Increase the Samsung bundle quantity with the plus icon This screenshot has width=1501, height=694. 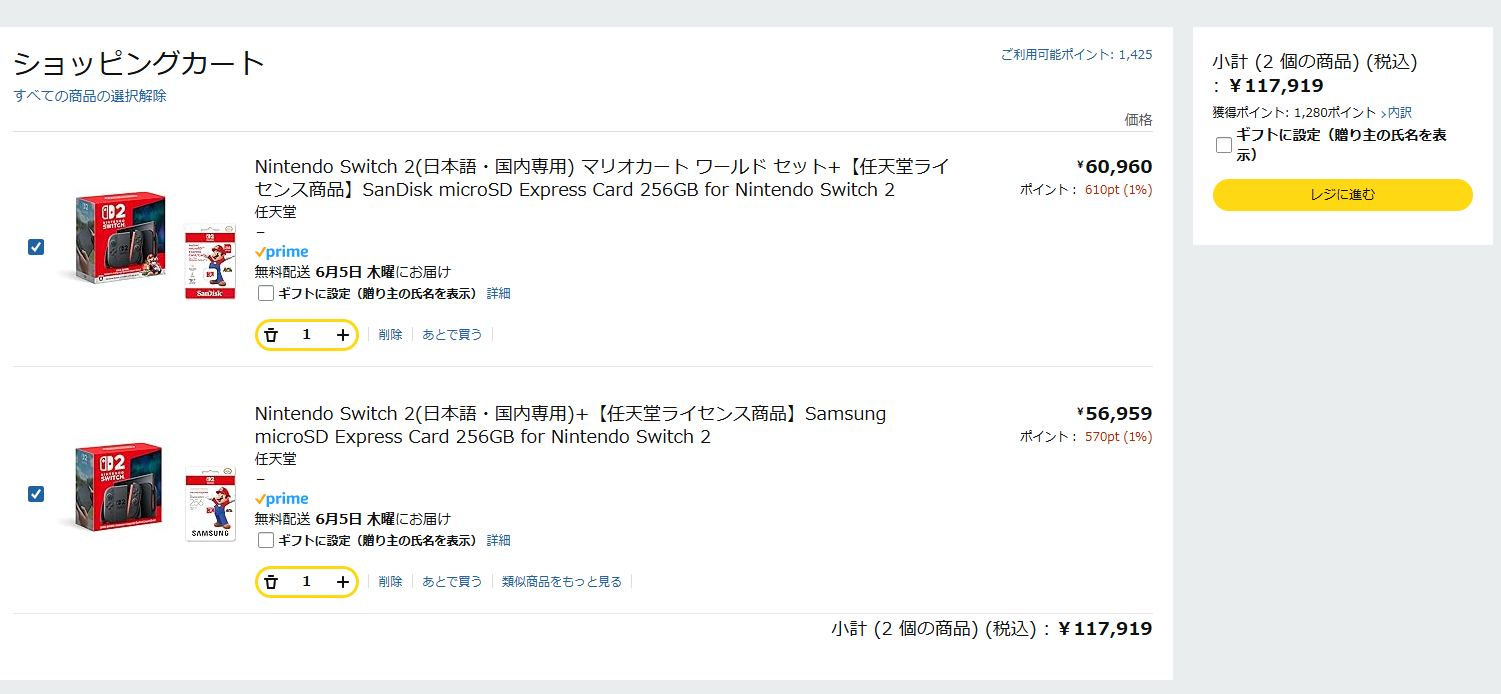click(x=343, y=582)
